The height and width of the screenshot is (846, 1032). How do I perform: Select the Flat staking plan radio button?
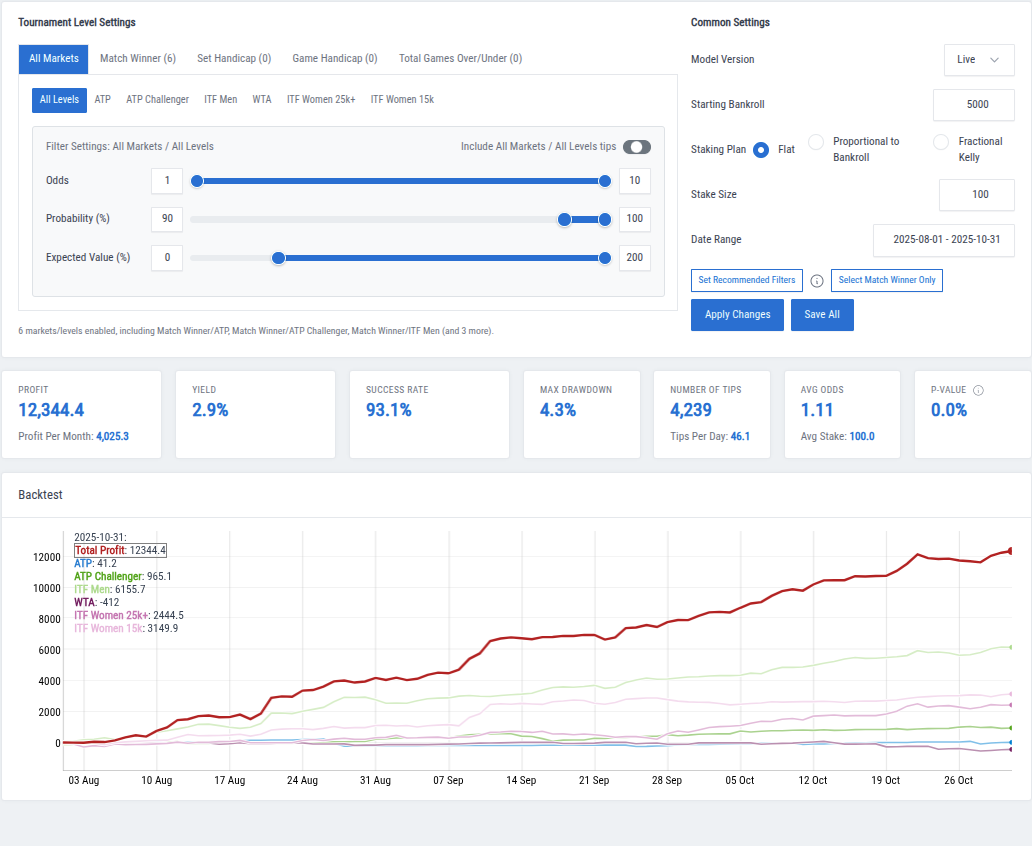click(763, 148)
